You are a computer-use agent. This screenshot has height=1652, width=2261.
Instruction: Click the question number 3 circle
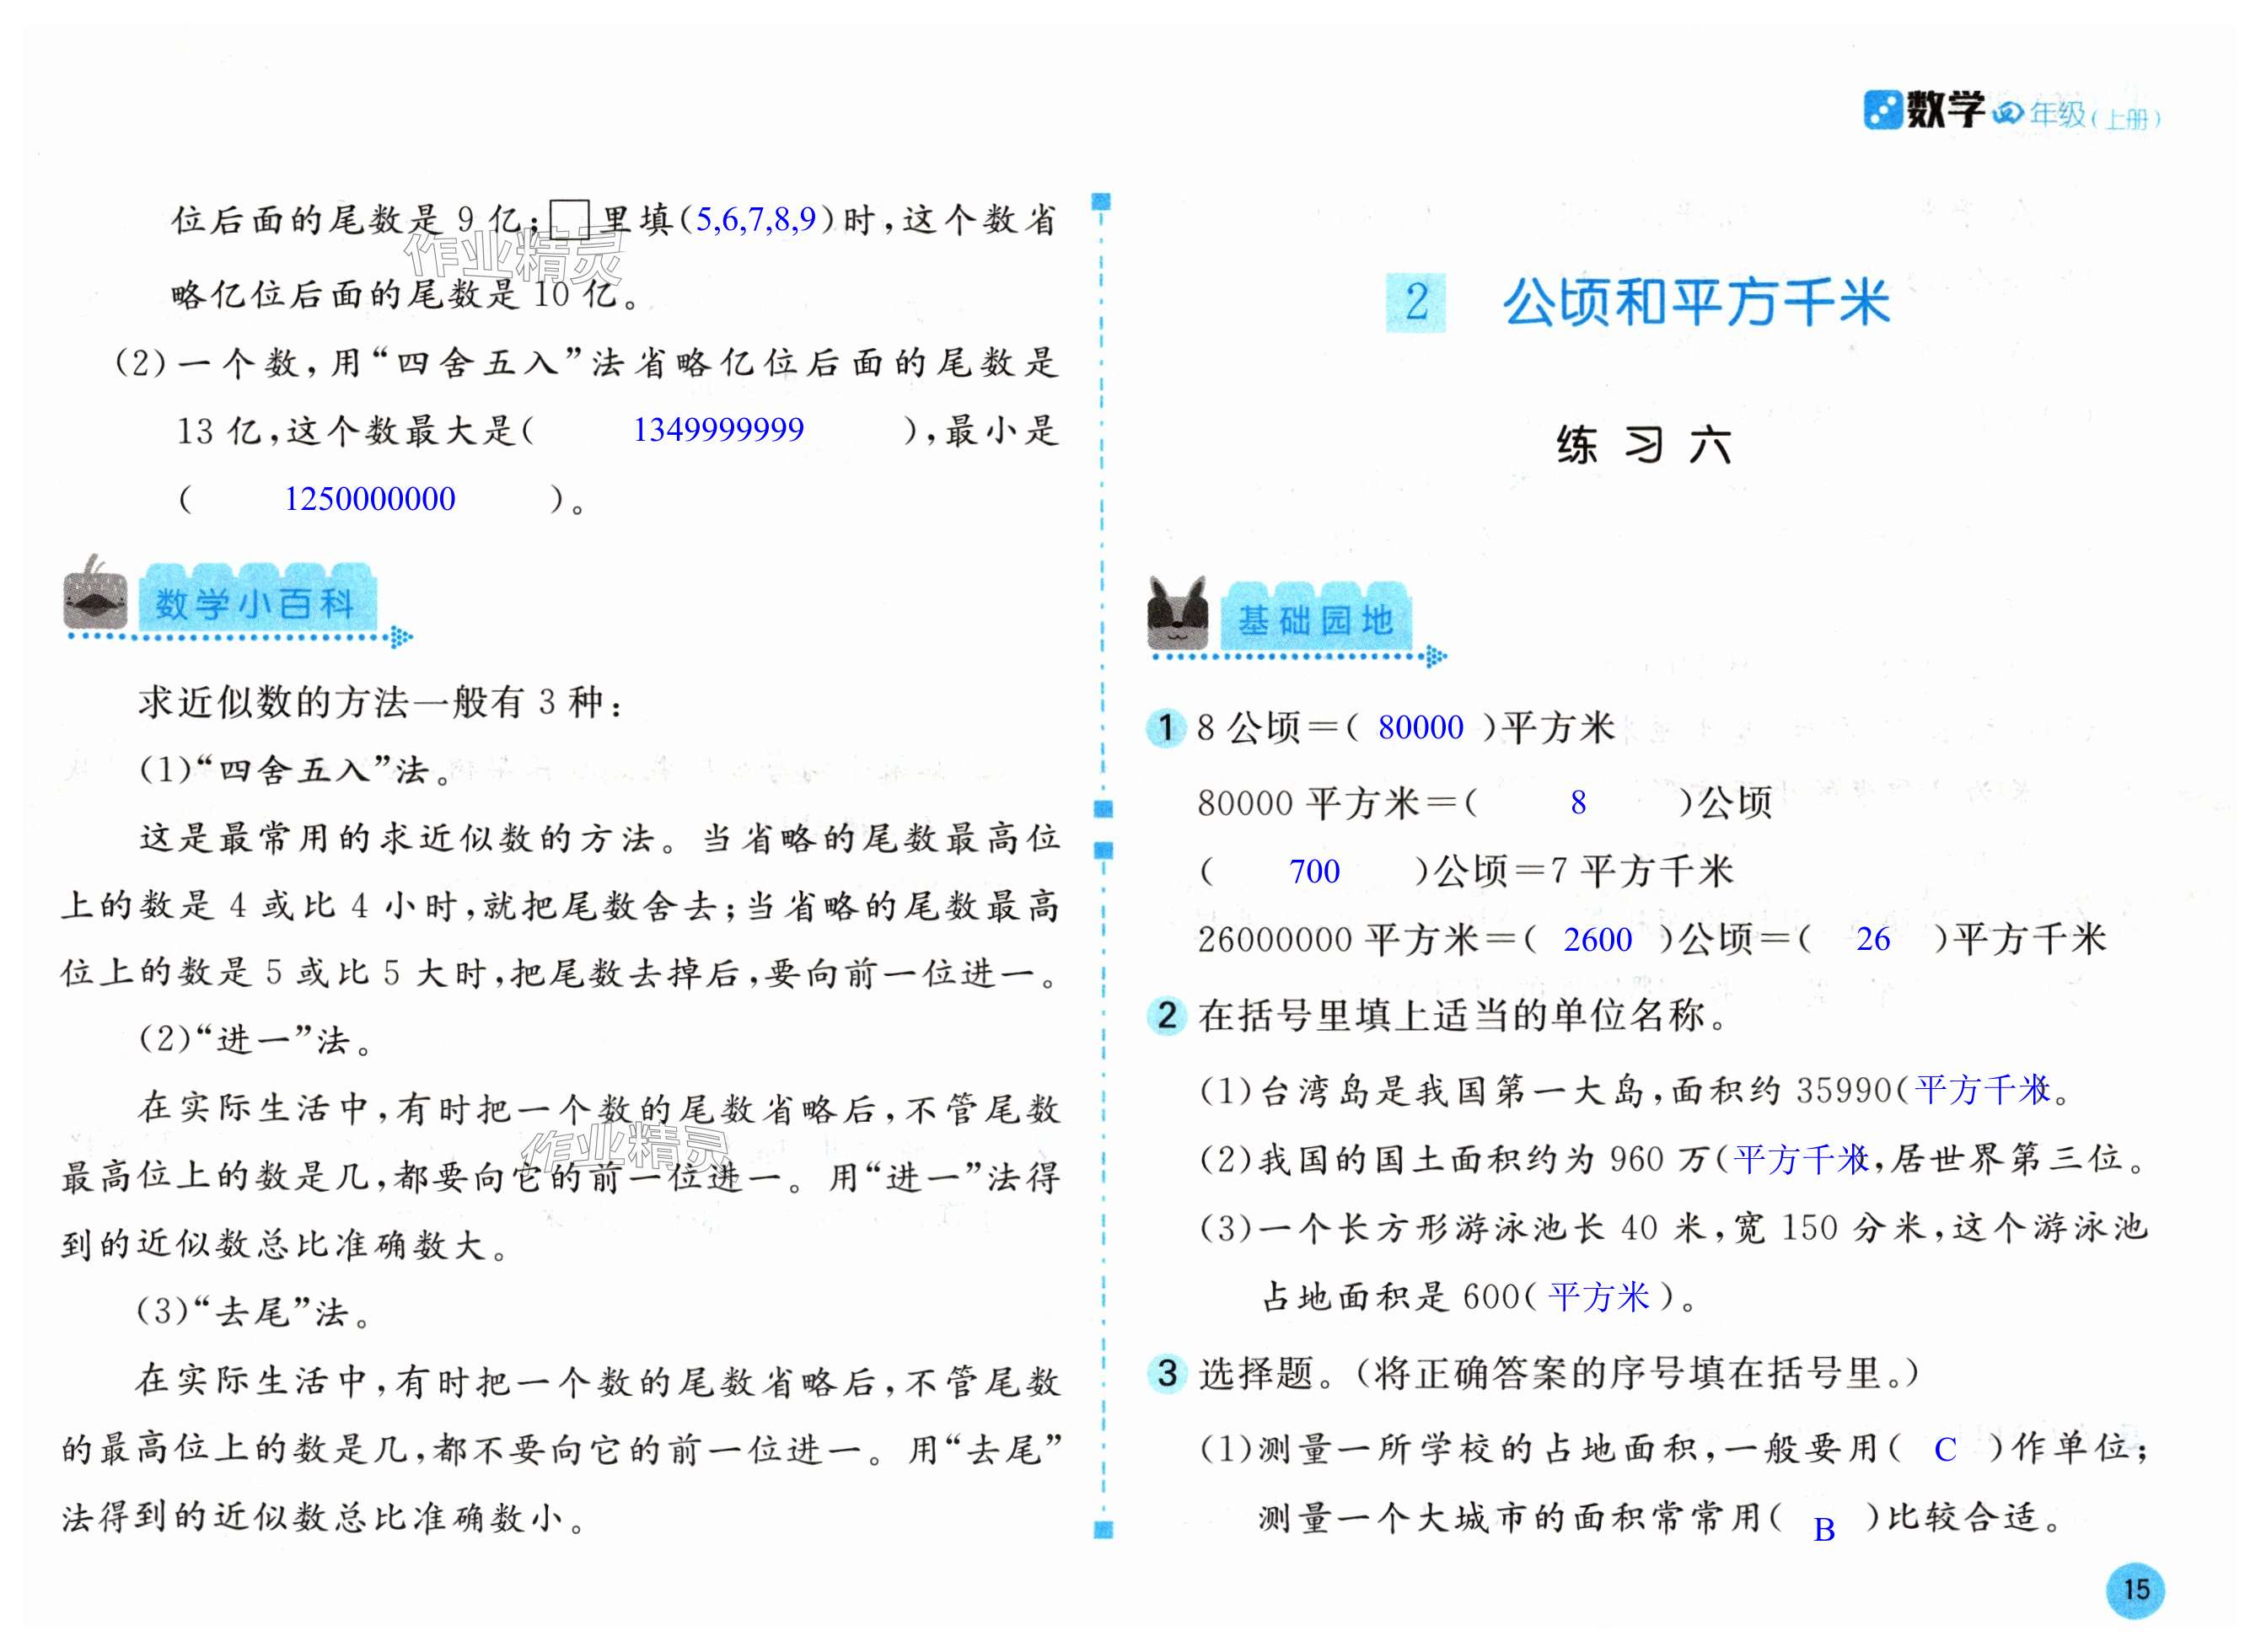[1166, 1373]
